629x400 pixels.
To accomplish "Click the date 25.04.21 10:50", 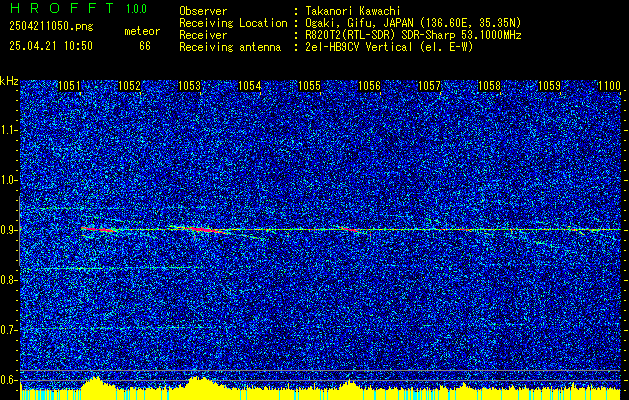I will (x=51, y=46).
